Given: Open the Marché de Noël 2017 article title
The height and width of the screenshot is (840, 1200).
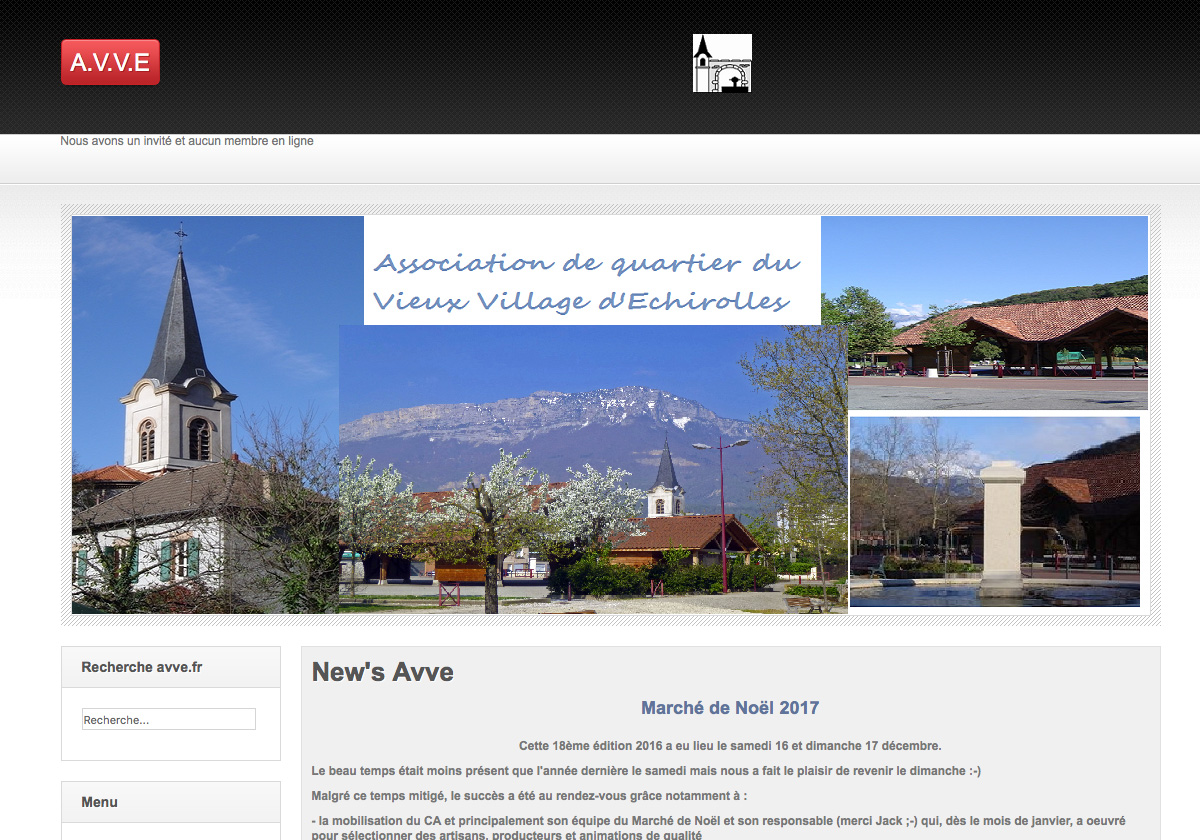Looking at the screenshot, I should [x=730, y=708].
